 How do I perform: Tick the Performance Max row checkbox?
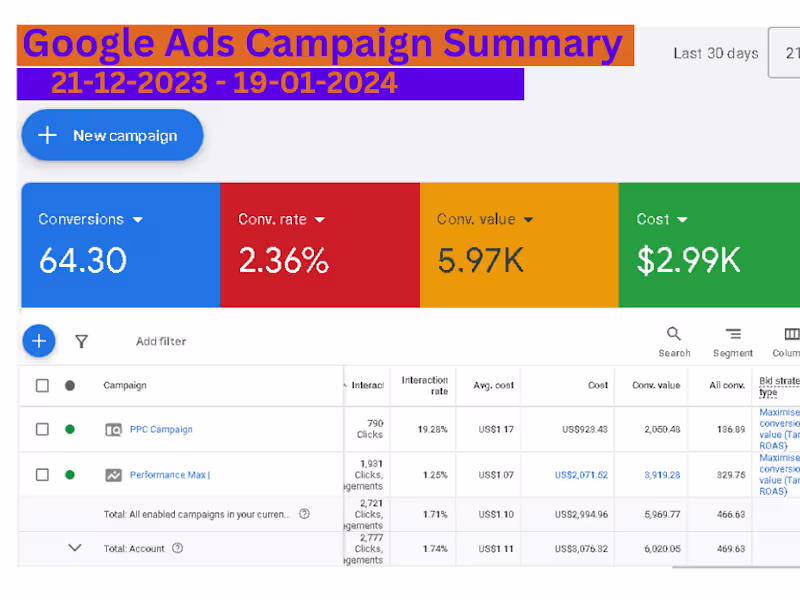coord(42,475)
